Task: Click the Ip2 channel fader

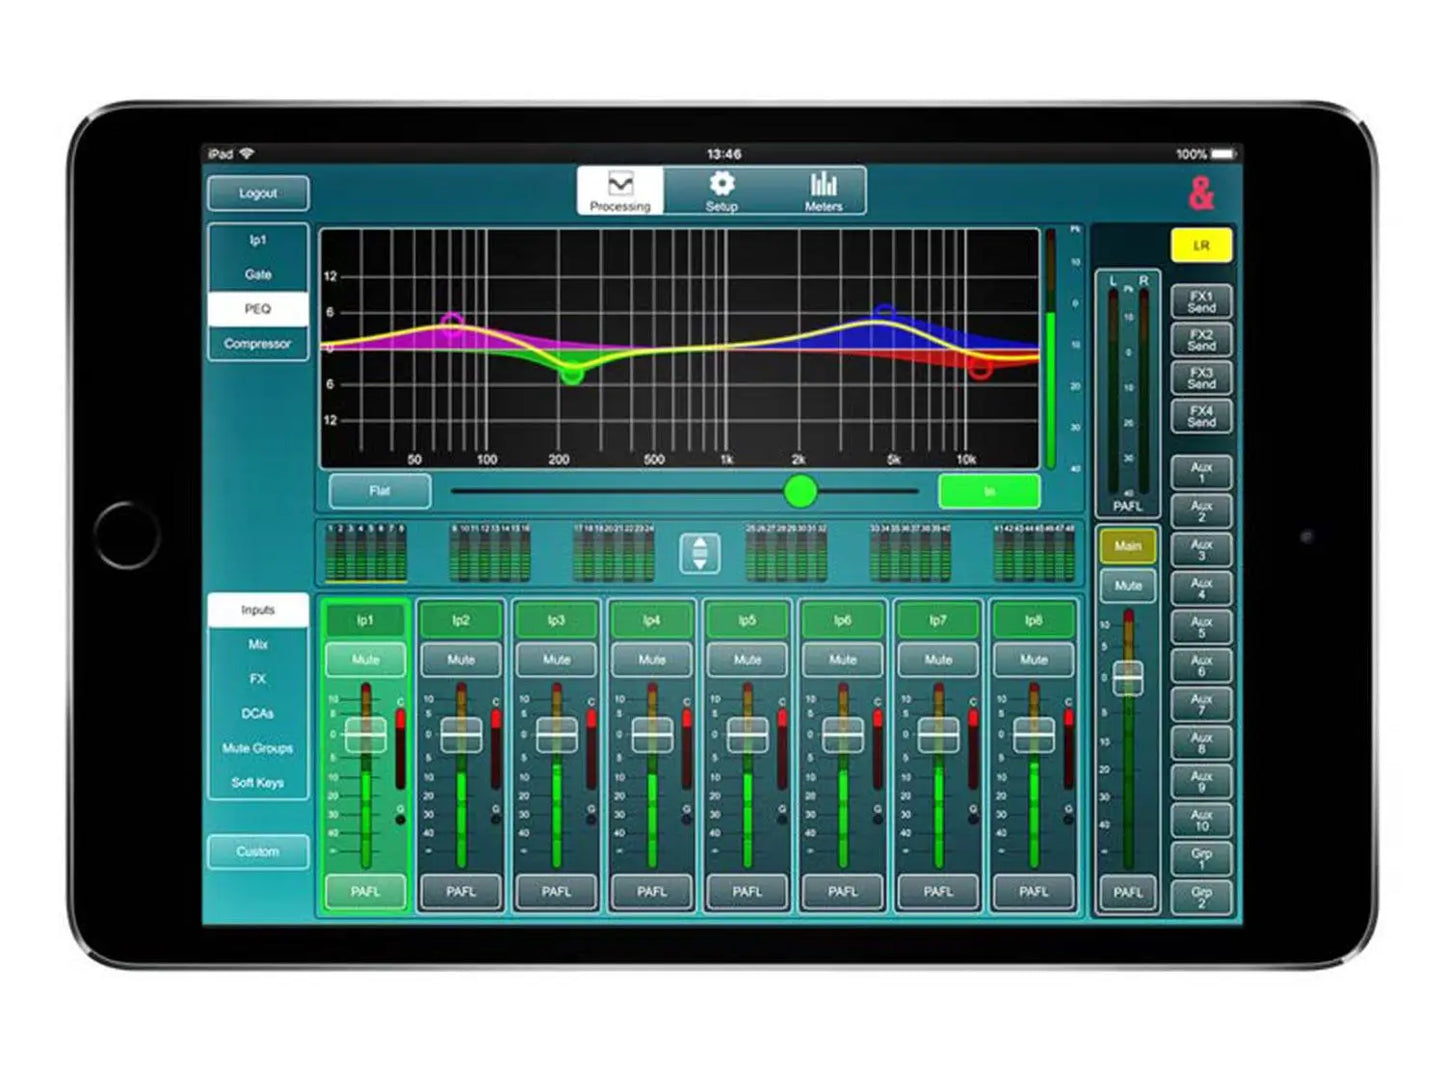Action: pos(461,735)
